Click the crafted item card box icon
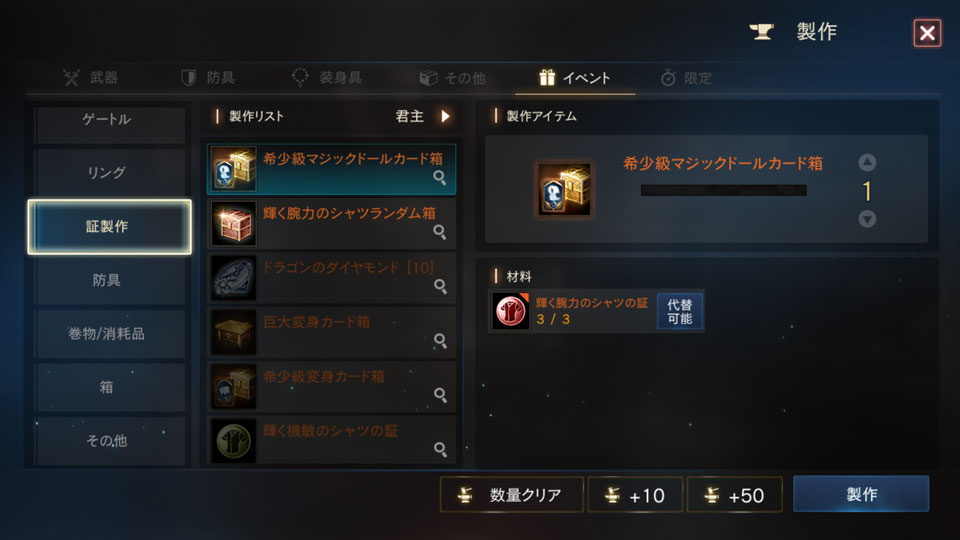This screenshot has width=960, height=540. [564, 189]
